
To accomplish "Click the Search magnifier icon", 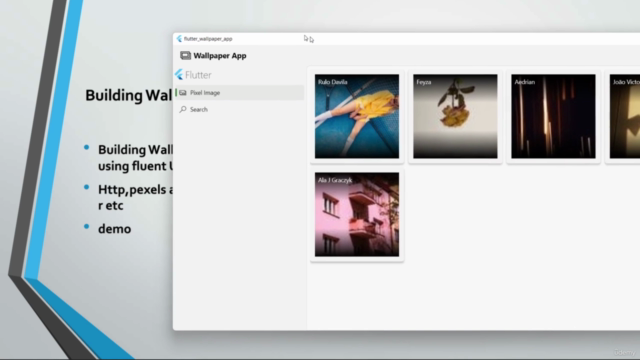I will tap(183, 109).
